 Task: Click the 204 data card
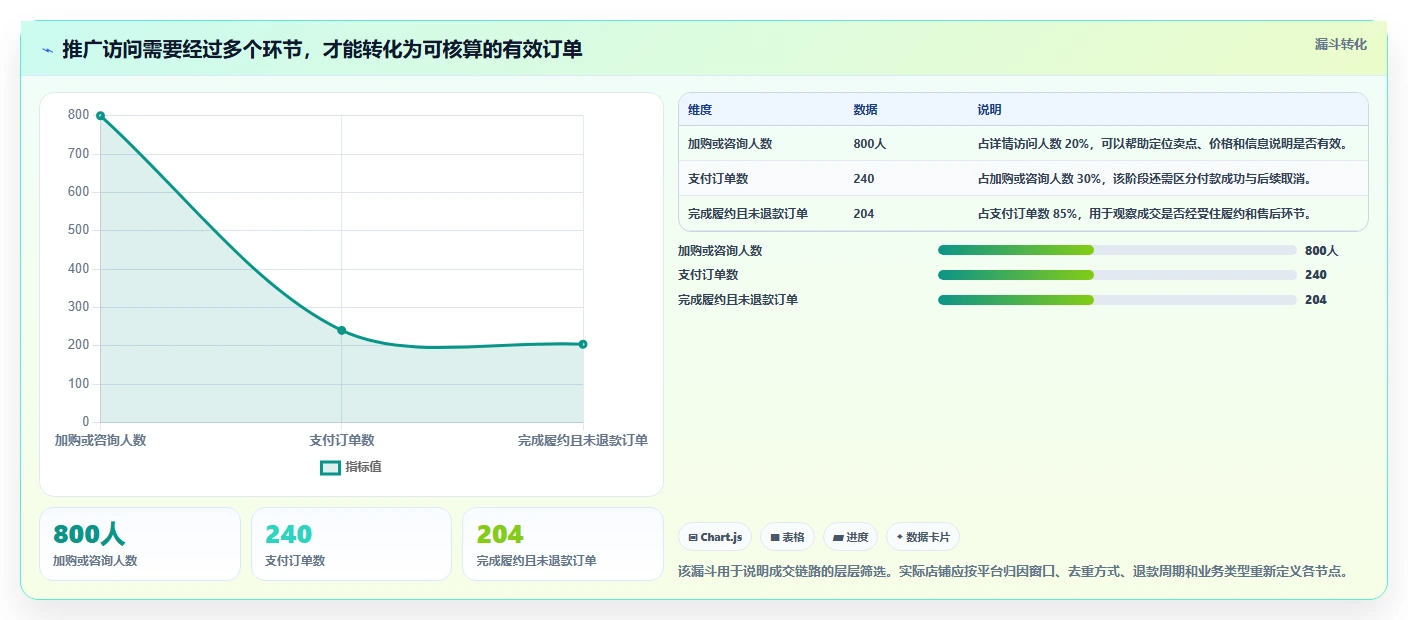point(563,544)
